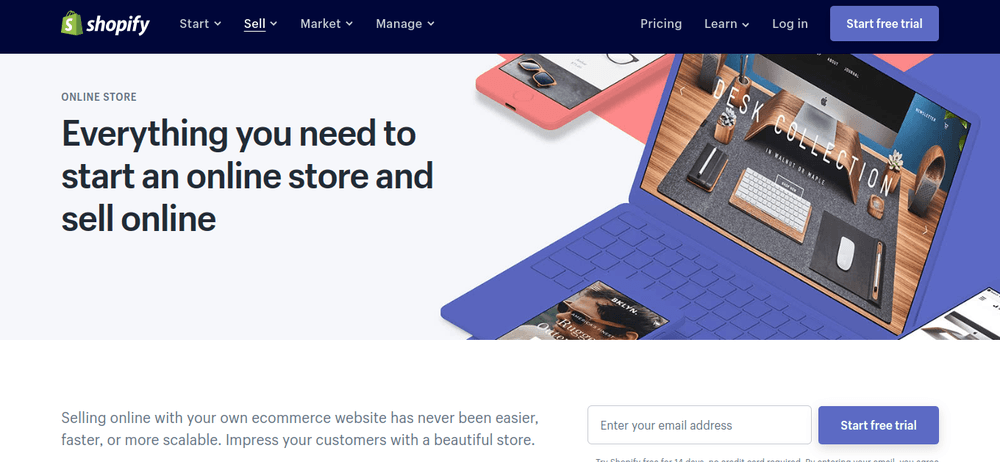Screen dimensions: 1000x462
Task: Click the Shopify wordmark in the header
Action: [x=118, y=24]
